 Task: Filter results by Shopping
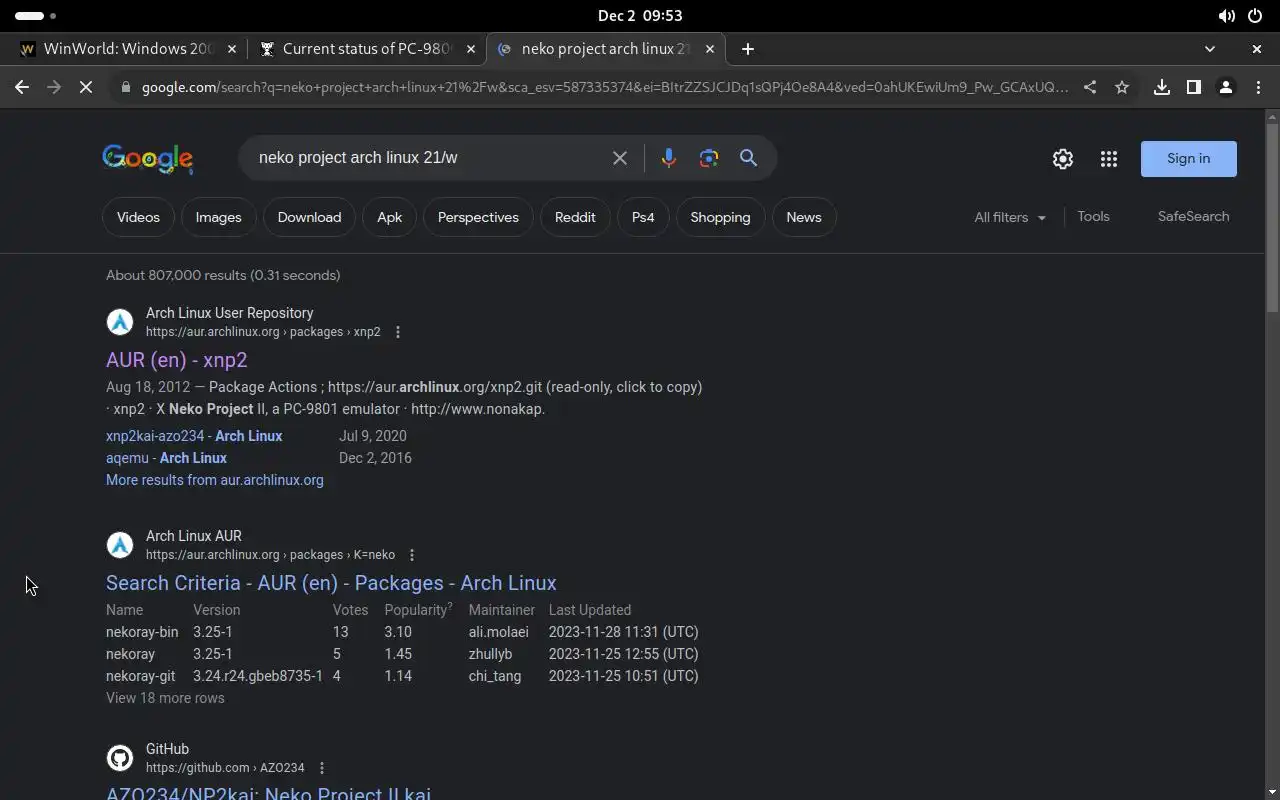720,217
